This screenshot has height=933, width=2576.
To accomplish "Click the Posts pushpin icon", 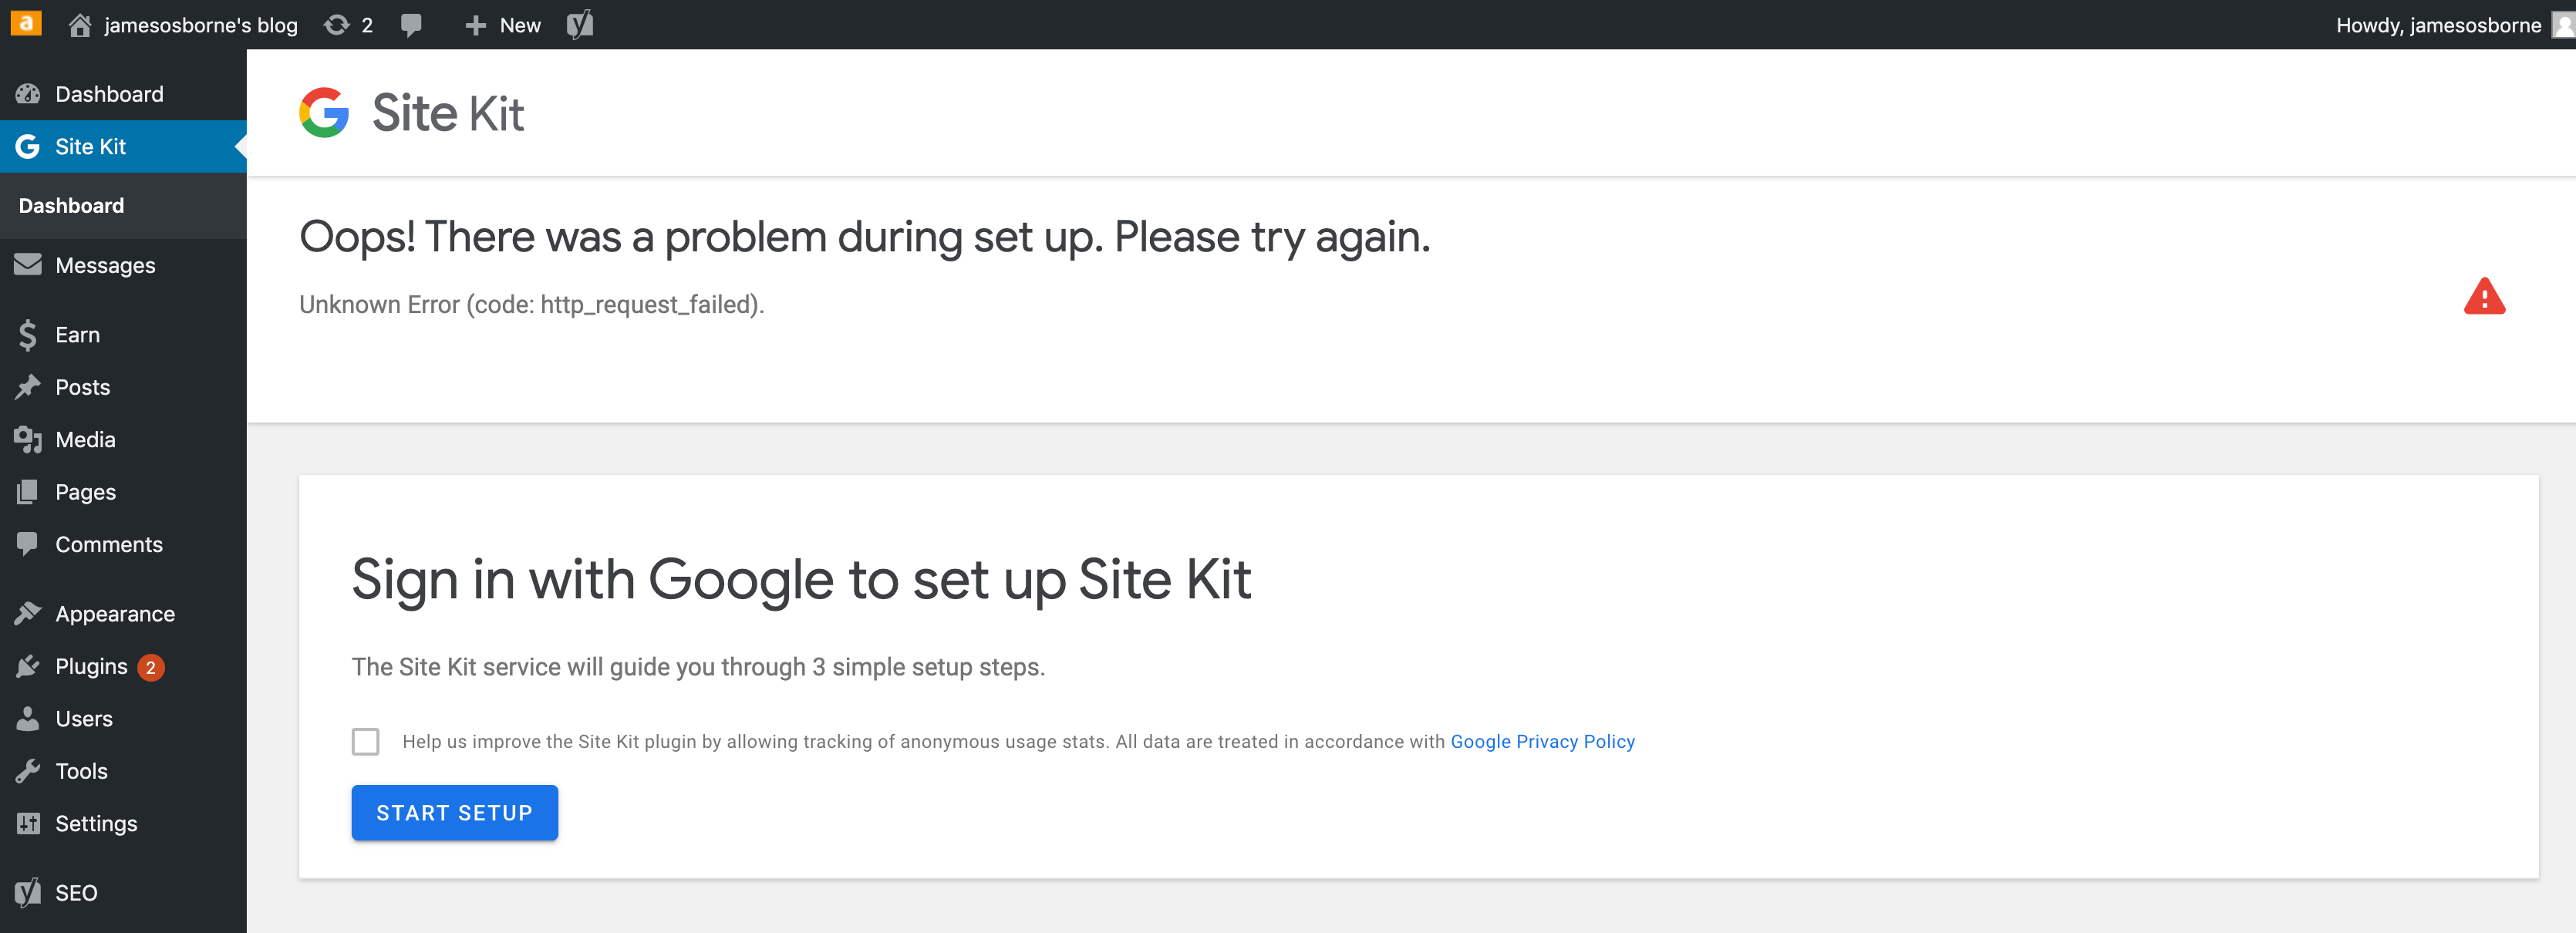I will [x=28, y=387].
